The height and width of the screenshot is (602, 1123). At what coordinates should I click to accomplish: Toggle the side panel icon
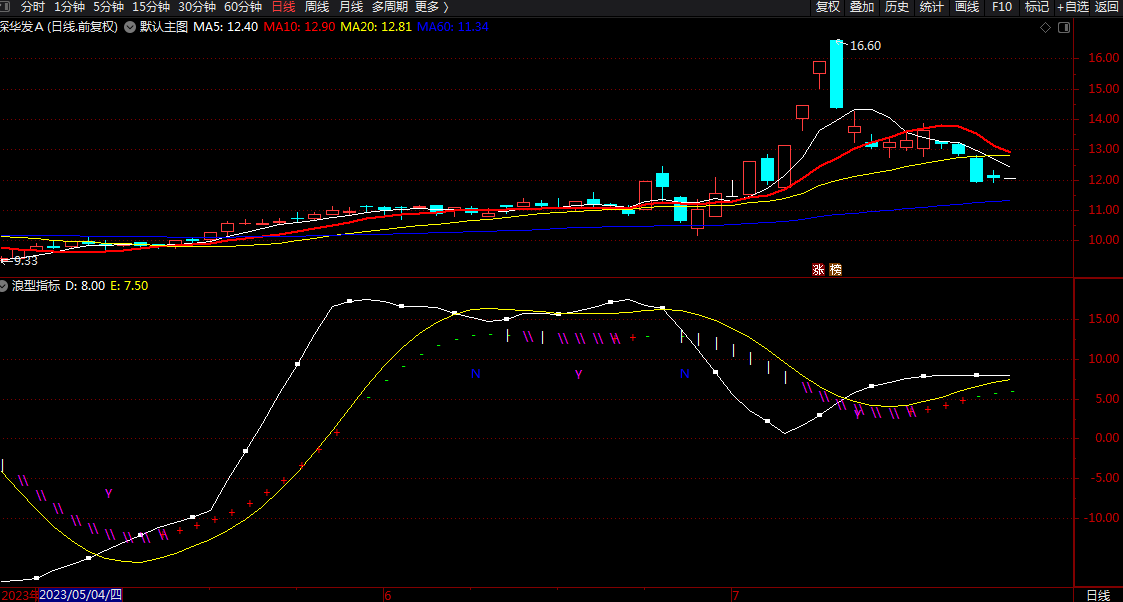pos(1064,27)
